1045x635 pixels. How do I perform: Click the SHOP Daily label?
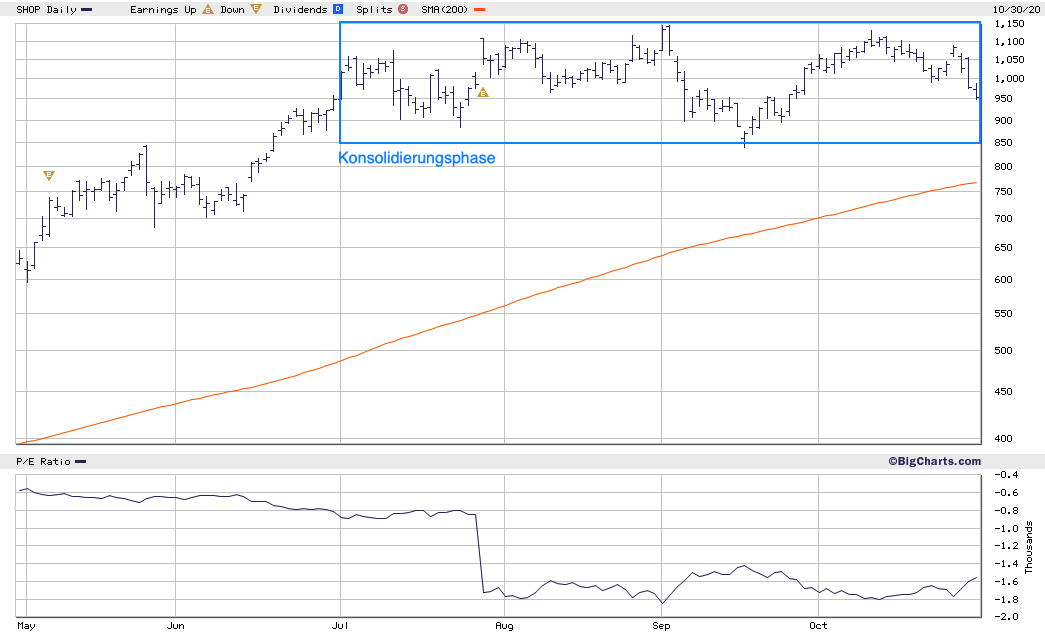[46, 10]
